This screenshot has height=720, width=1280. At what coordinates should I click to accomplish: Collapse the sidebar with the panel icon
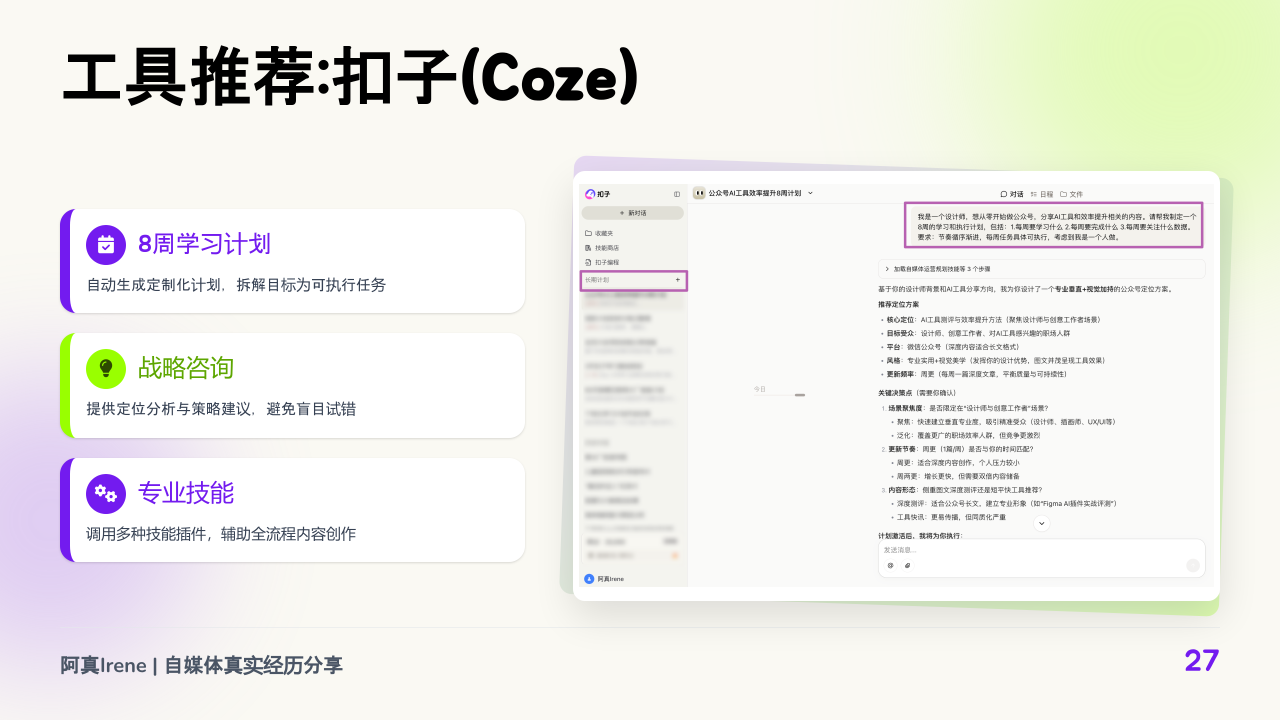point(677,194)
